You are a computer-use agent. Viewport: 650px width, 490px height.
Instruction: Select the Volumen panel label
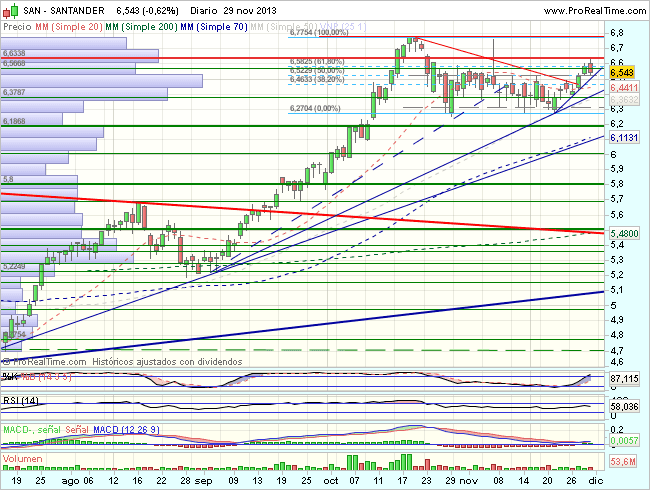pyautogui.click(x=22, y=459)
